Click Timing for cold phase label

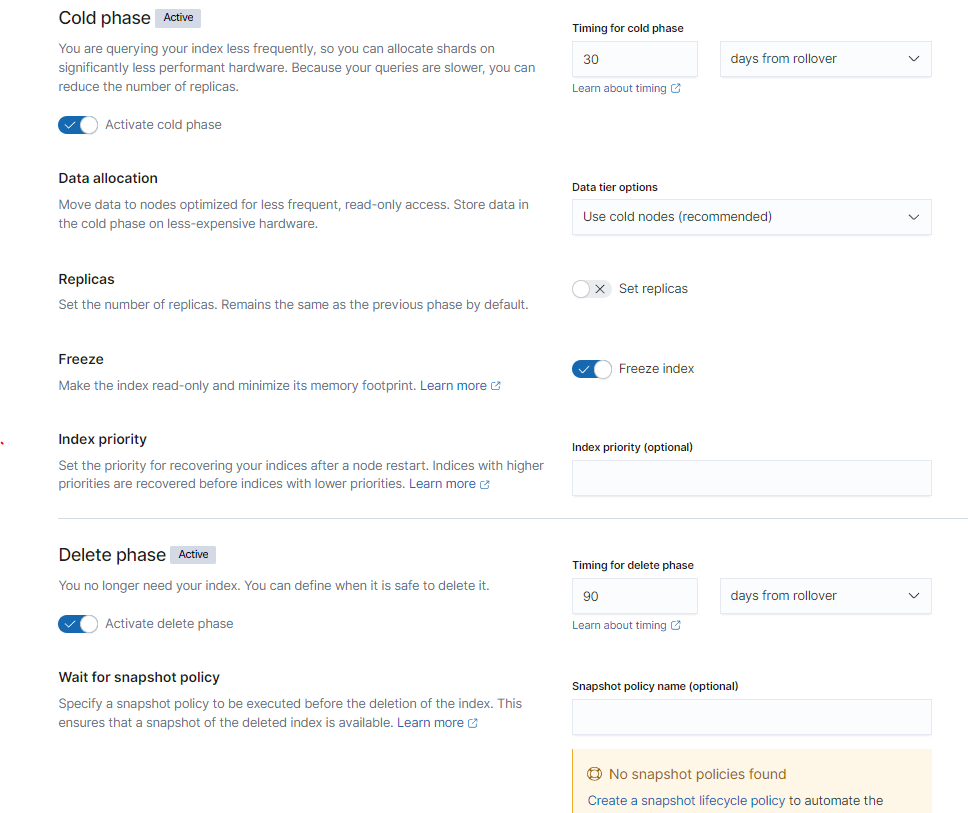tap(628, 28)
